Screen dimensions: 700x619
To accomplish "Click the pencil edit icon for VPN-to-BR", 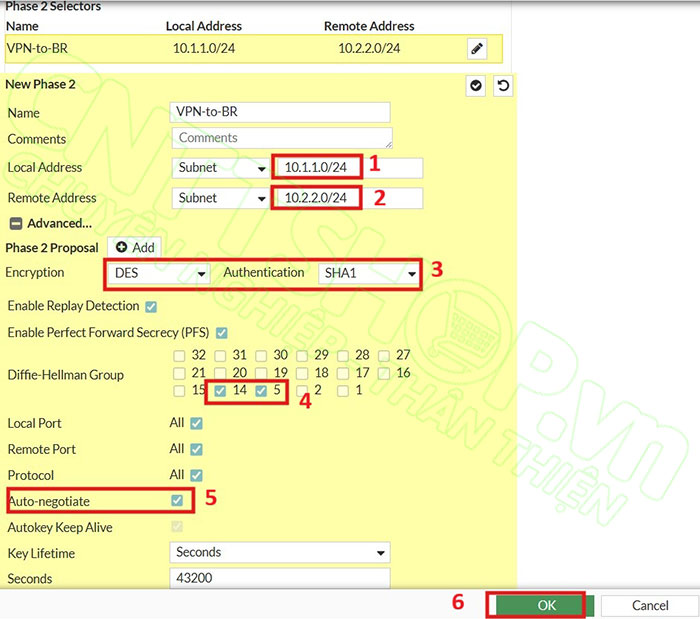I will tap(477, 48).
